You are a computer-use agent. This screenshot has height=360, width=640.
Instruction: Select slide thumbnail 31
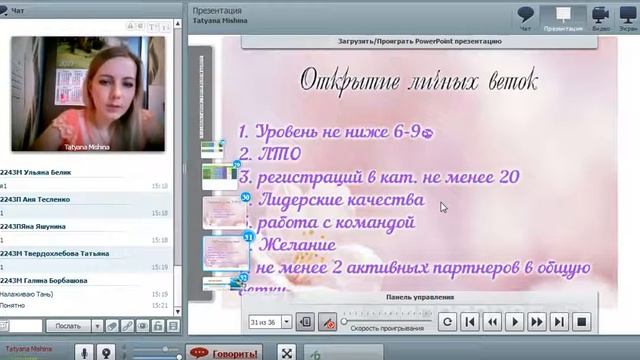(x=227, y=253)
